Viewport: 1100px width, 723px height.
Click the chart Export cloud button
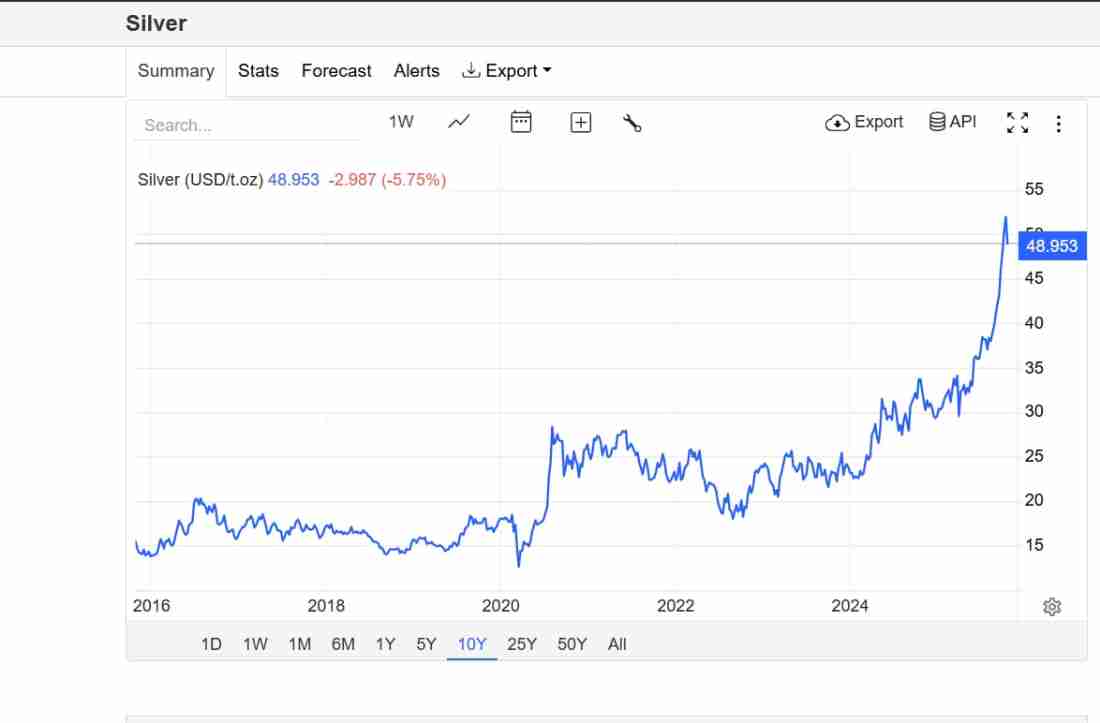point(864,122)
